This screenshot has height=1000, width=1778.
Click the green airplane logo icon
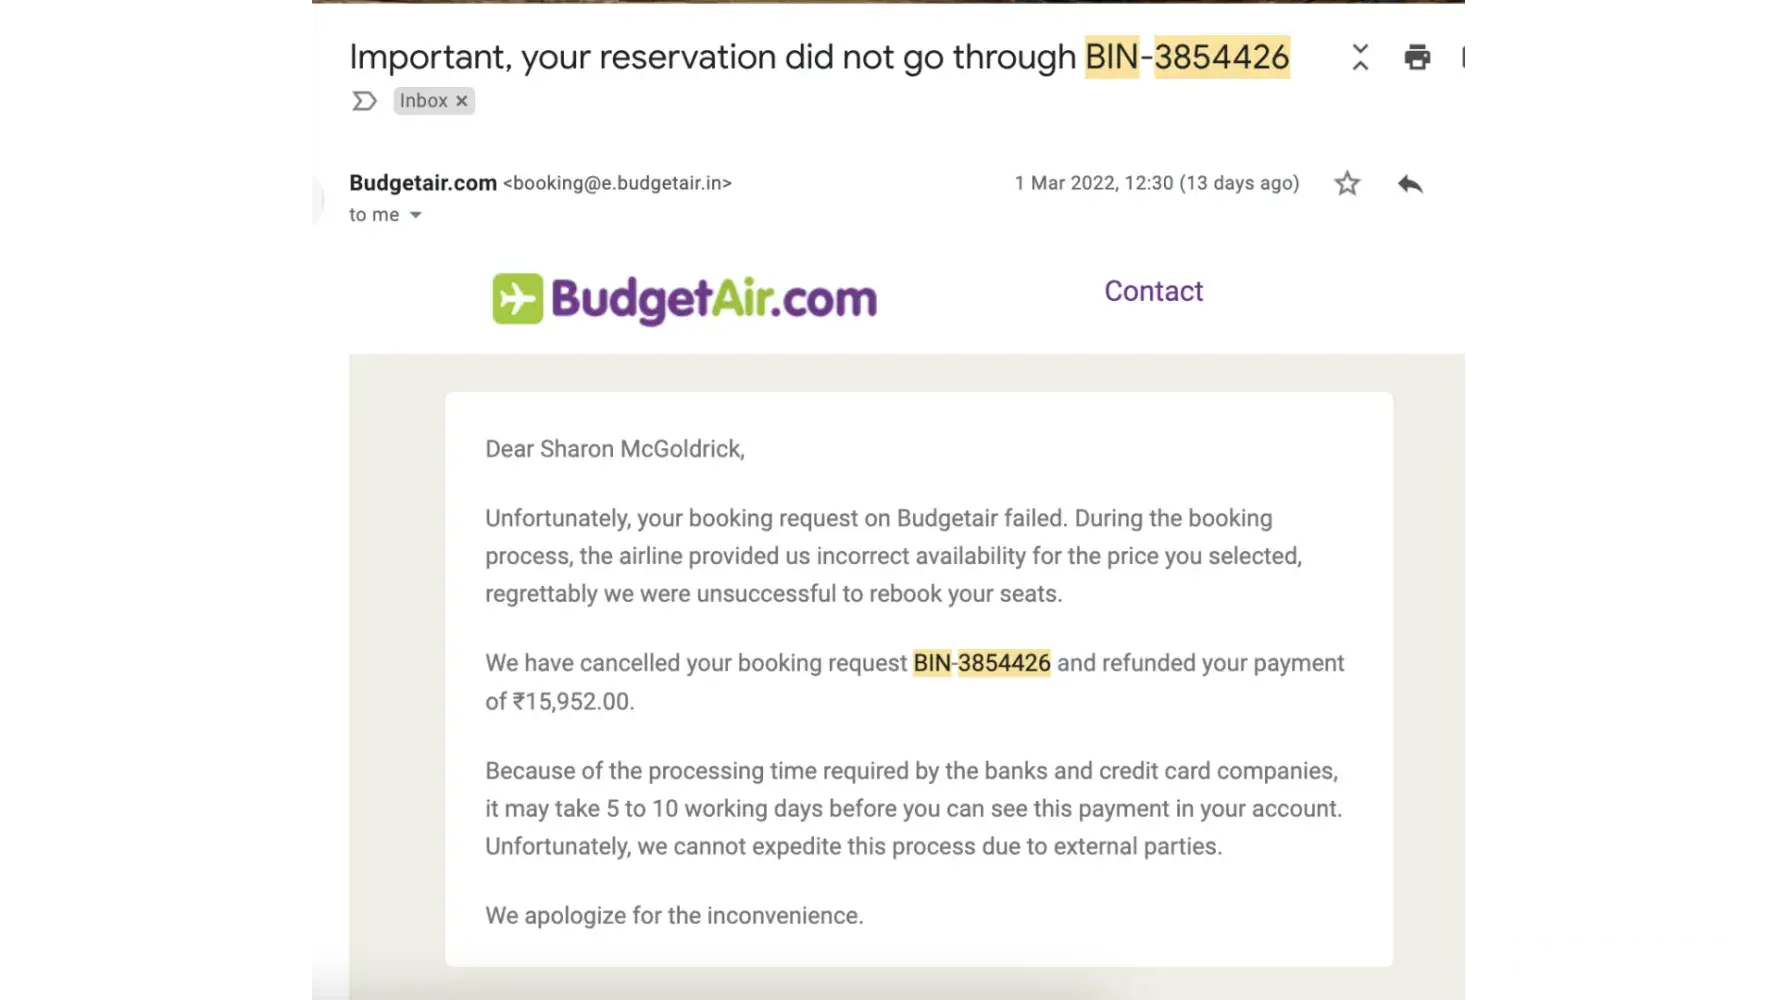pyautogui.click(x=517, y=299)
